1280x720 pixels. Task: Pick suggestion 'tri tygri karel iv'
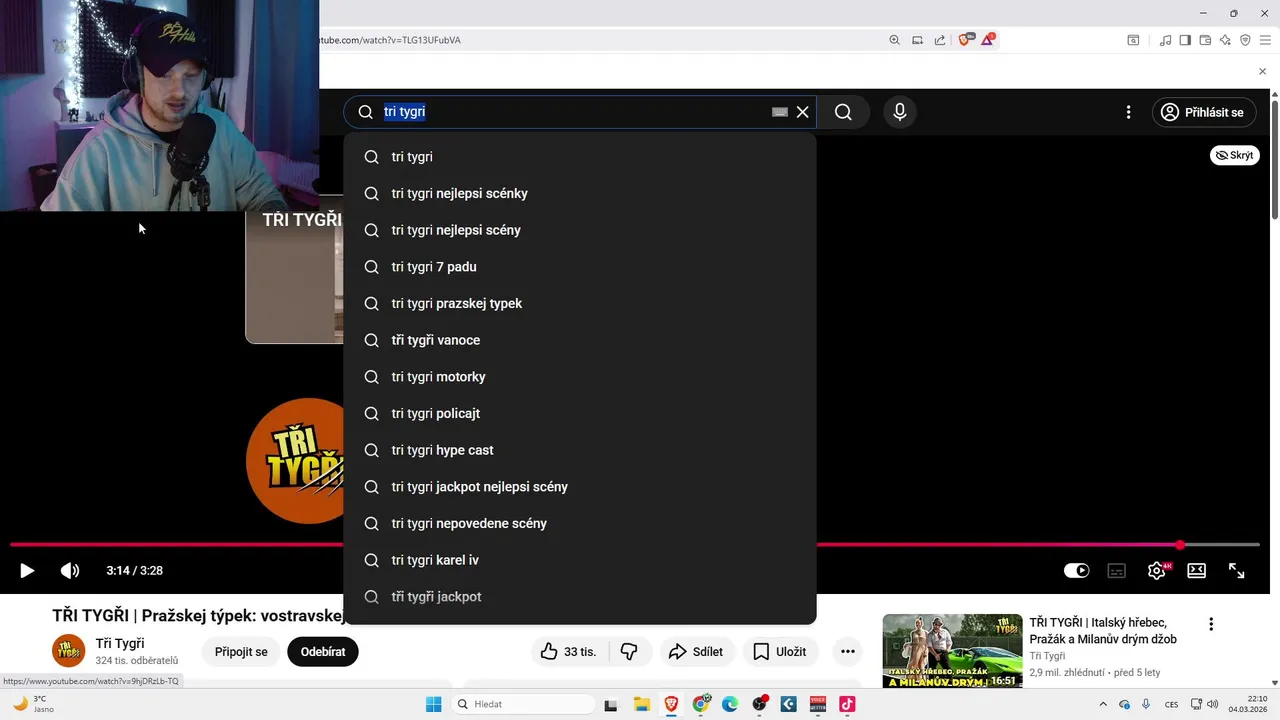580,560
